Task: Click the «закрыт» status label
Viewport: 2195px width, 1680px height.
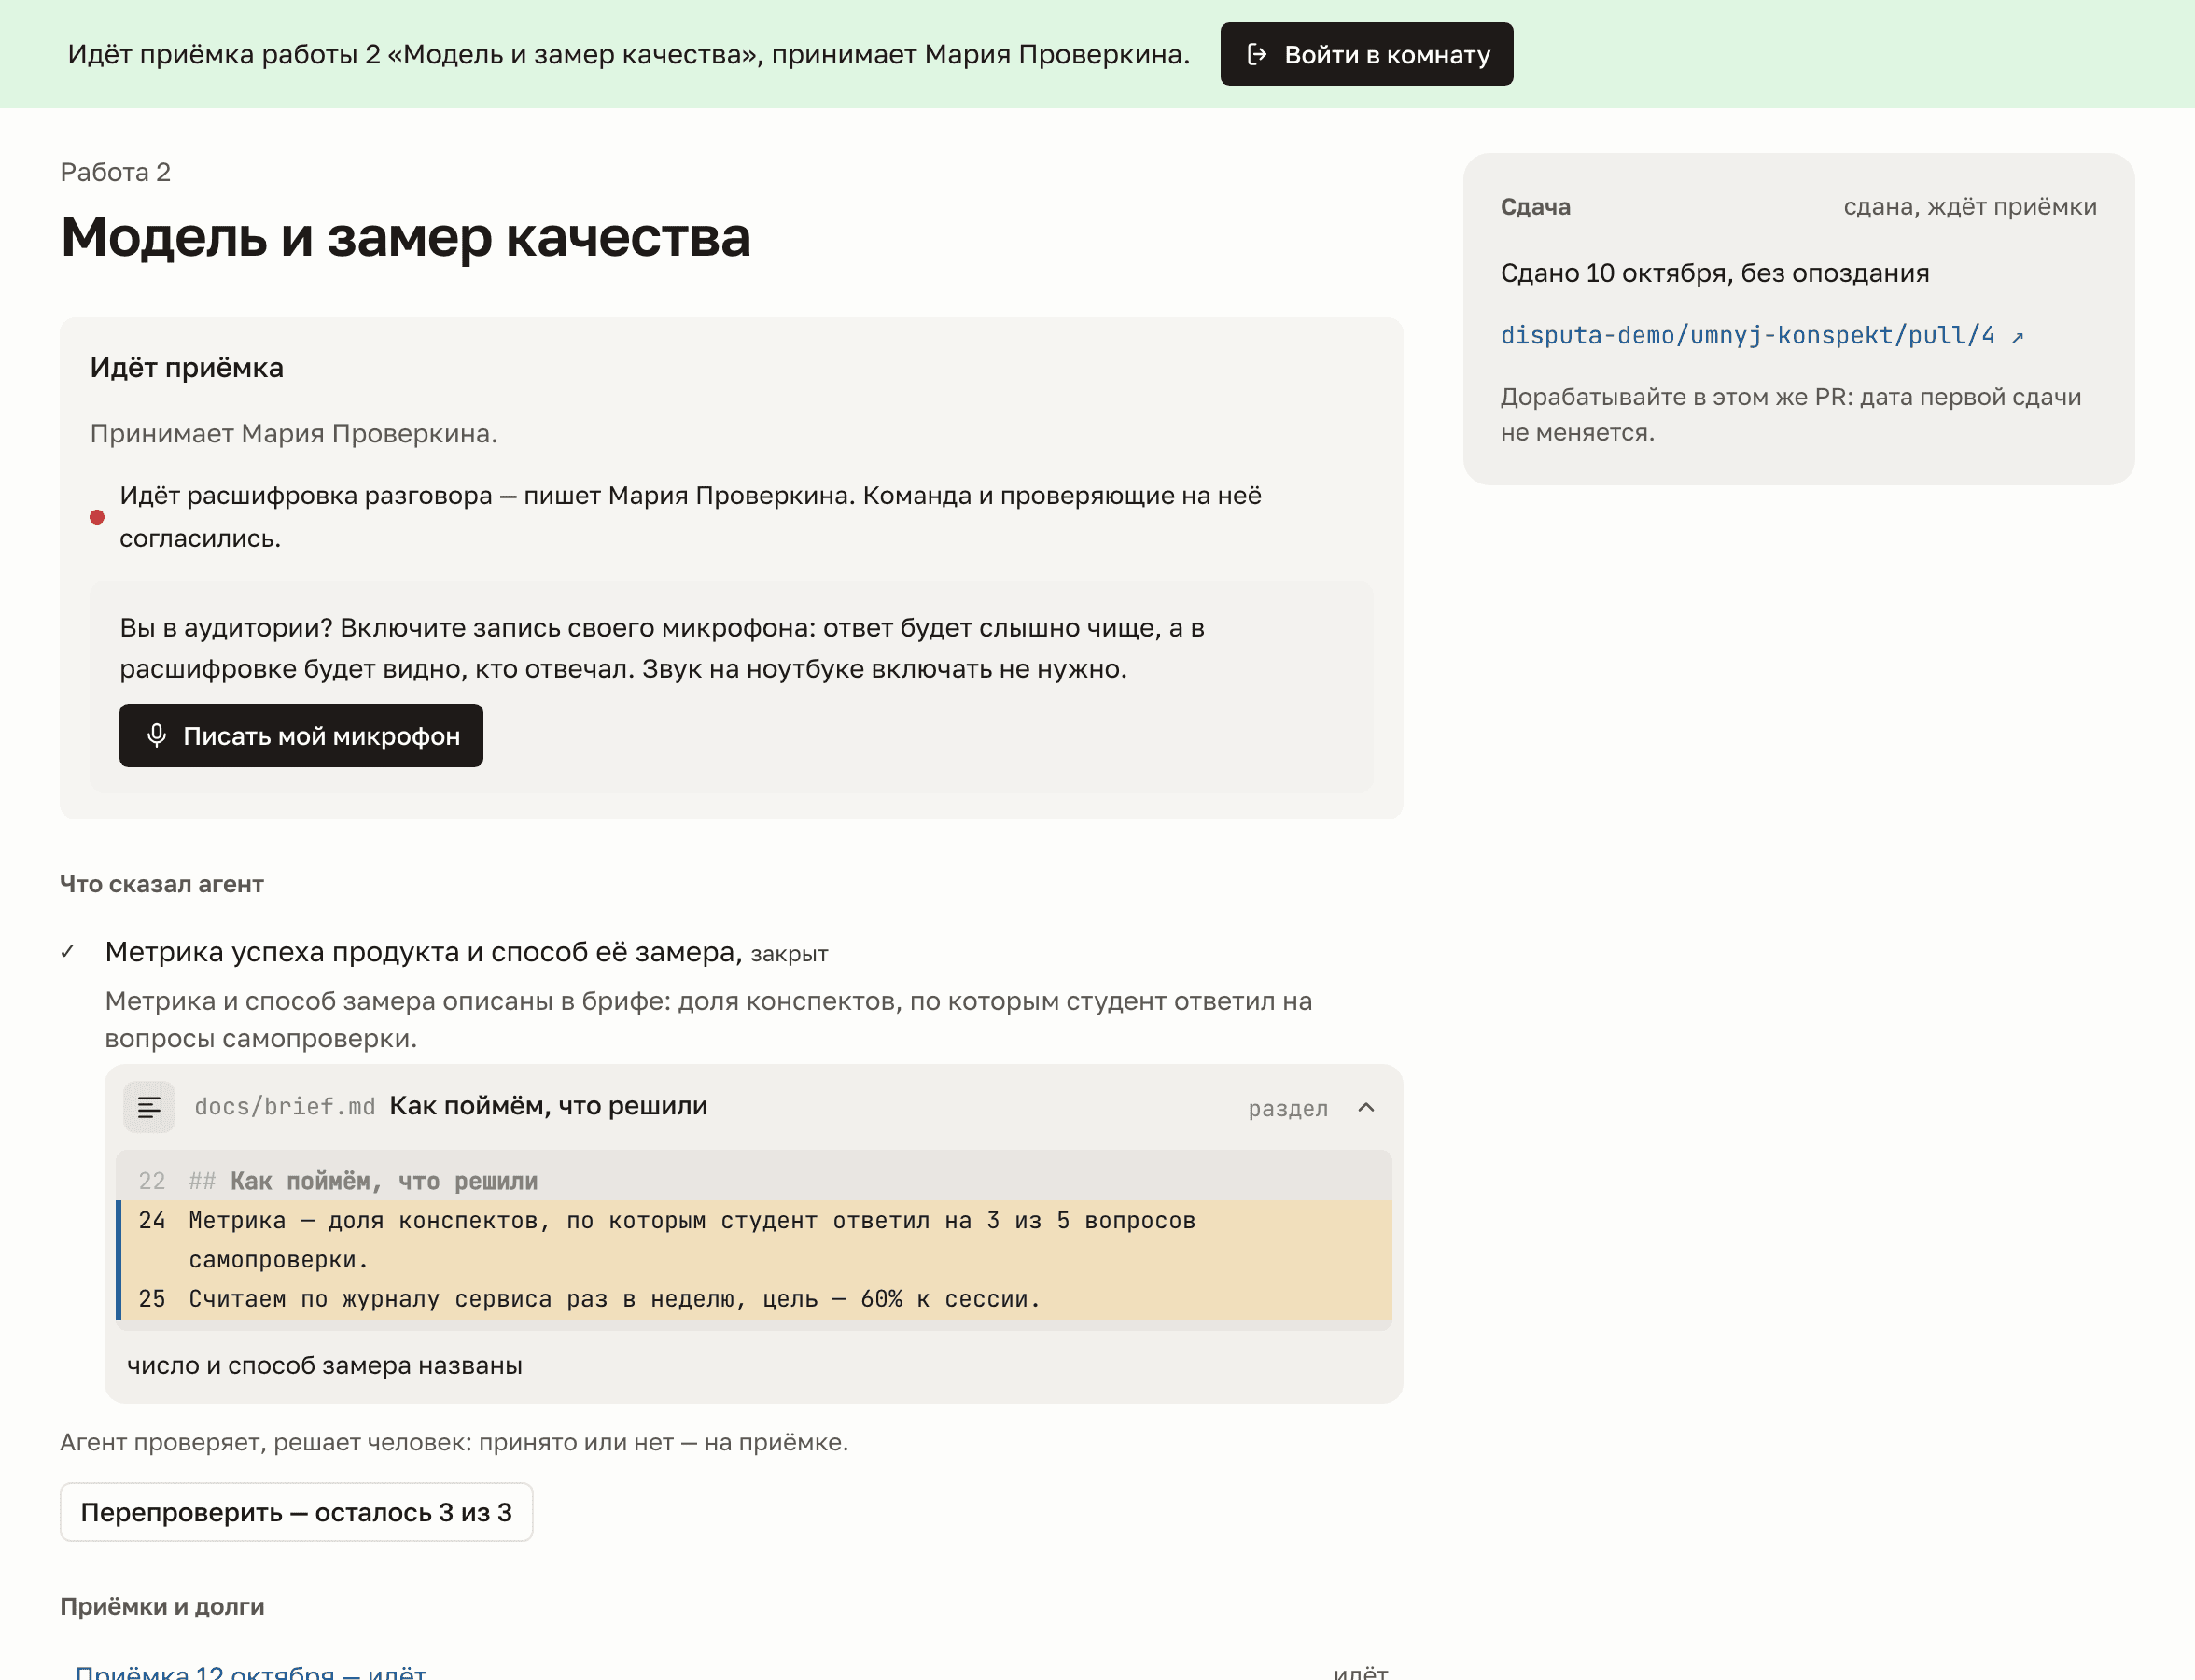Action: [789, 954]
